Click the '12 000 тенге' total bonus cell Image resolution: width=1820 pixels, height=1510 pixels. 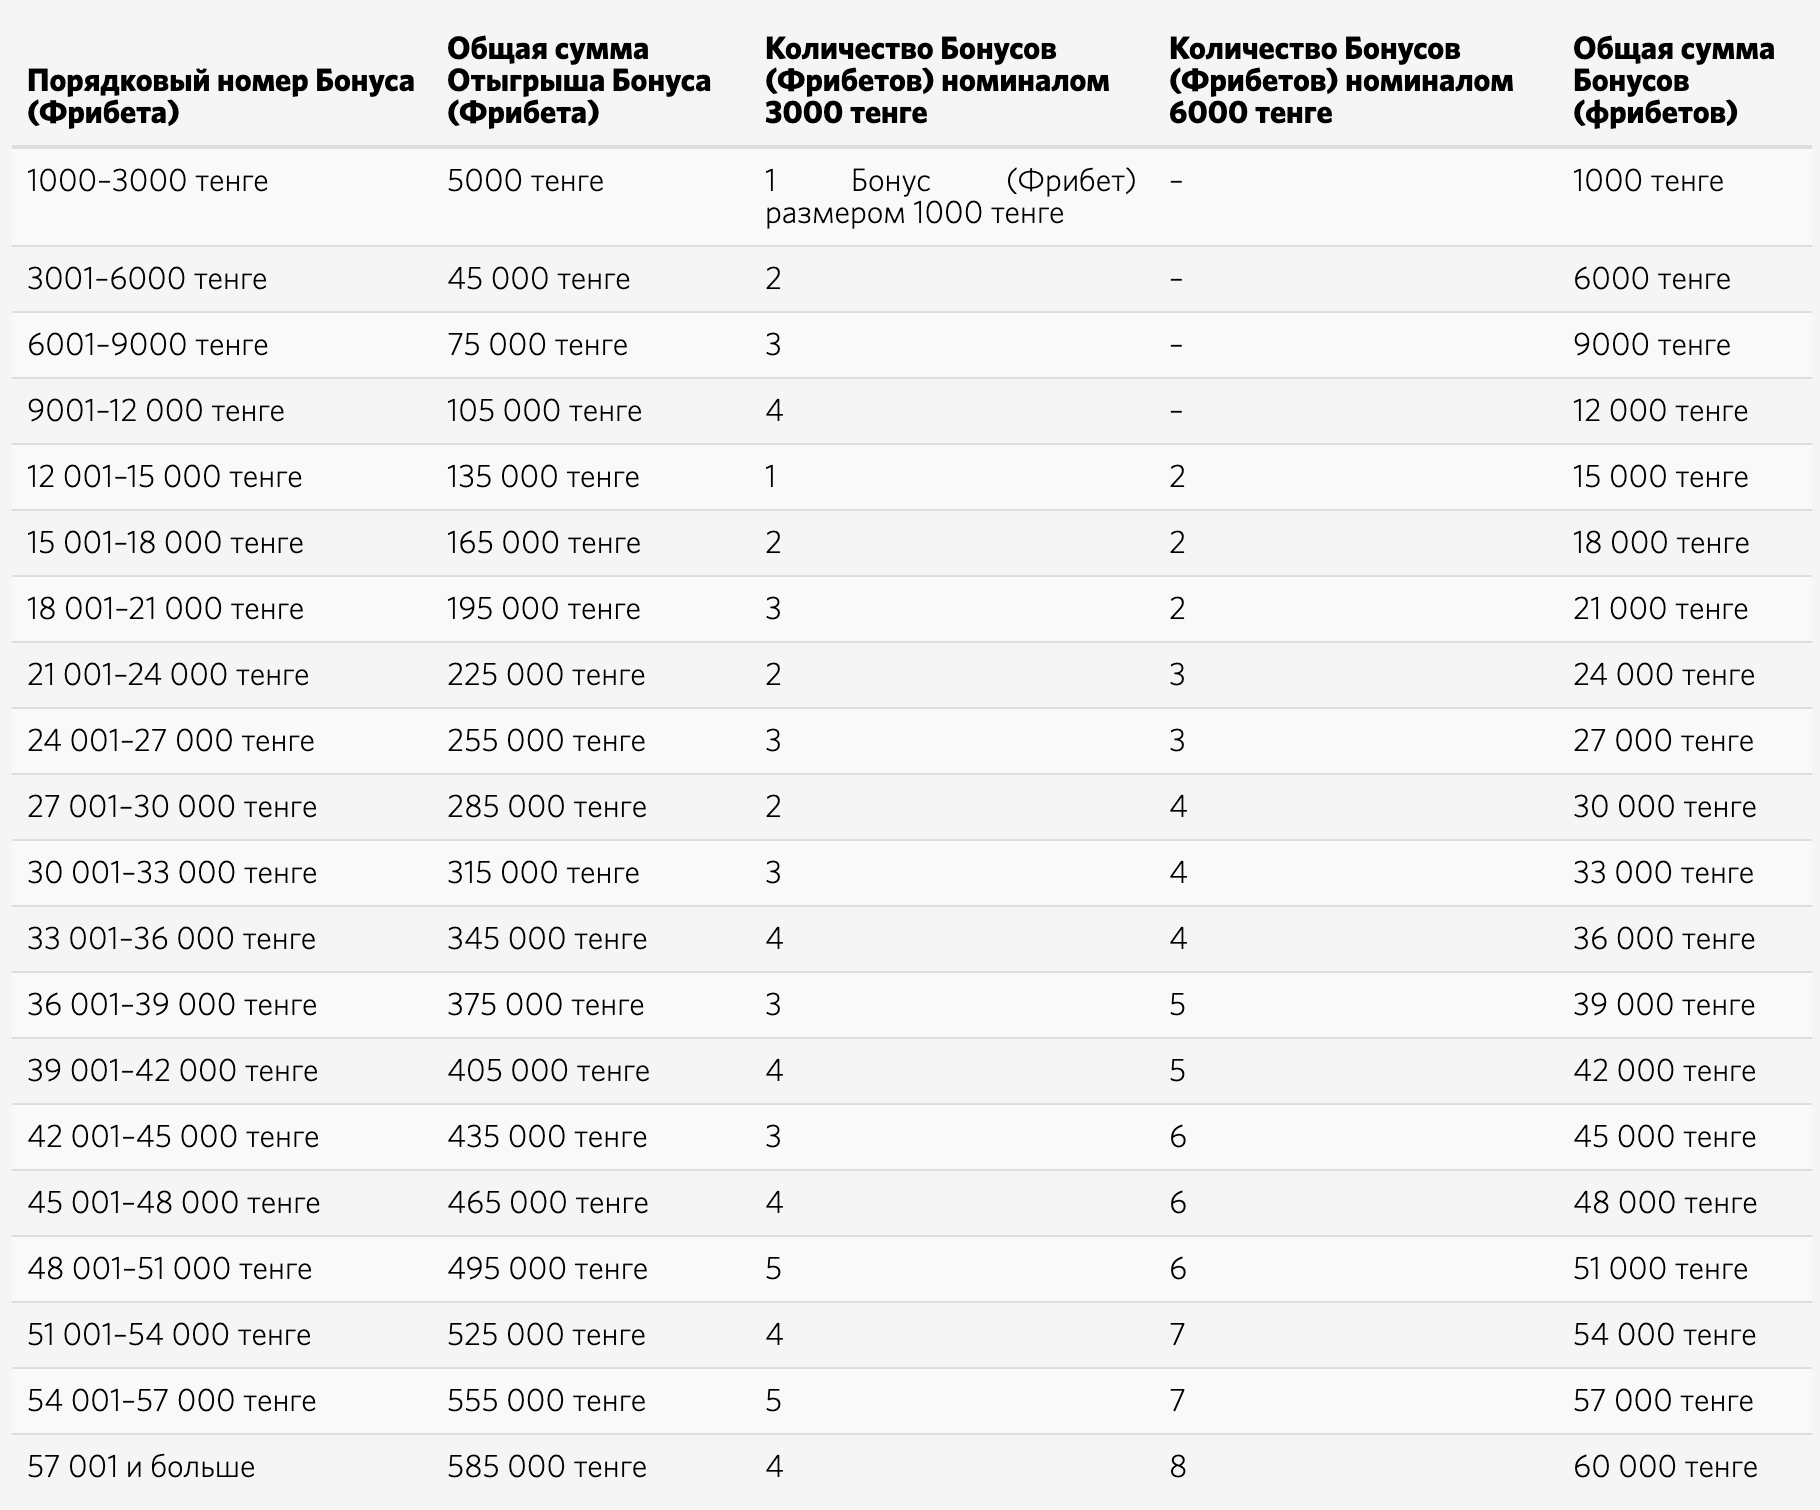(x=1660, y=411)
